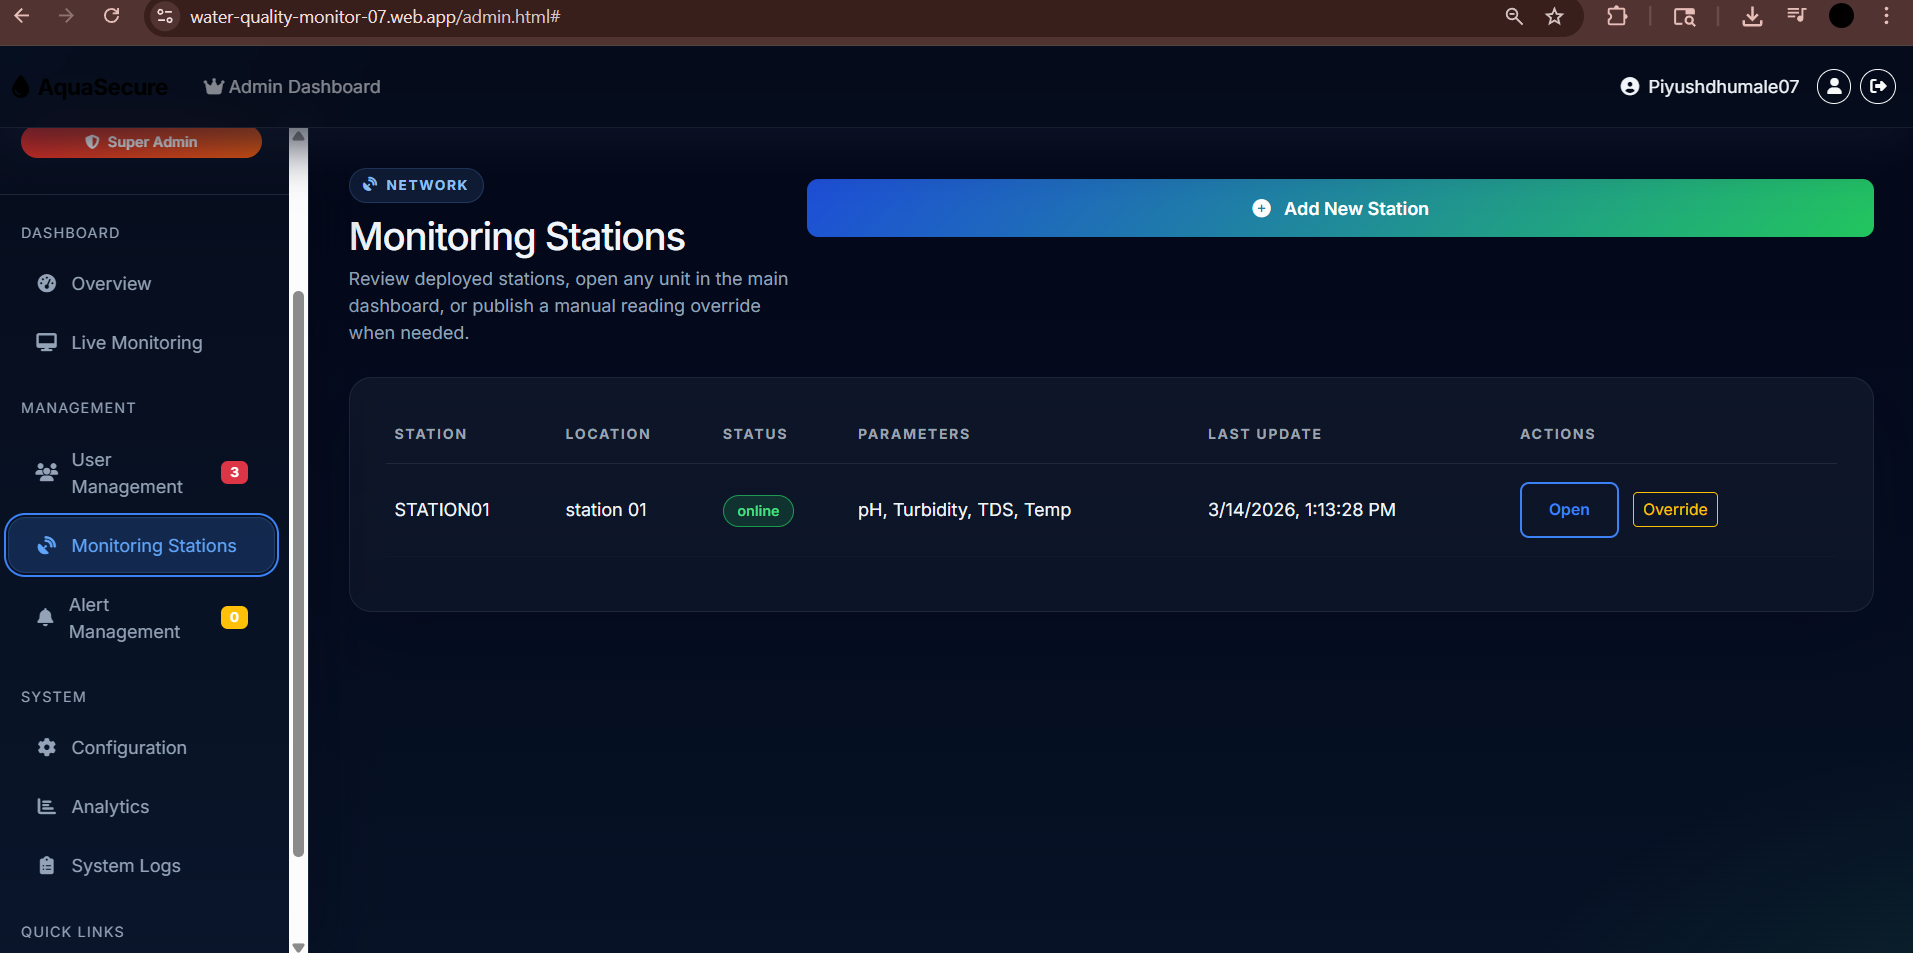1913x953 pixels.
Task: Click the Live Monitoring screen icon
Action: pyautogui.click(x=47, y=342)
